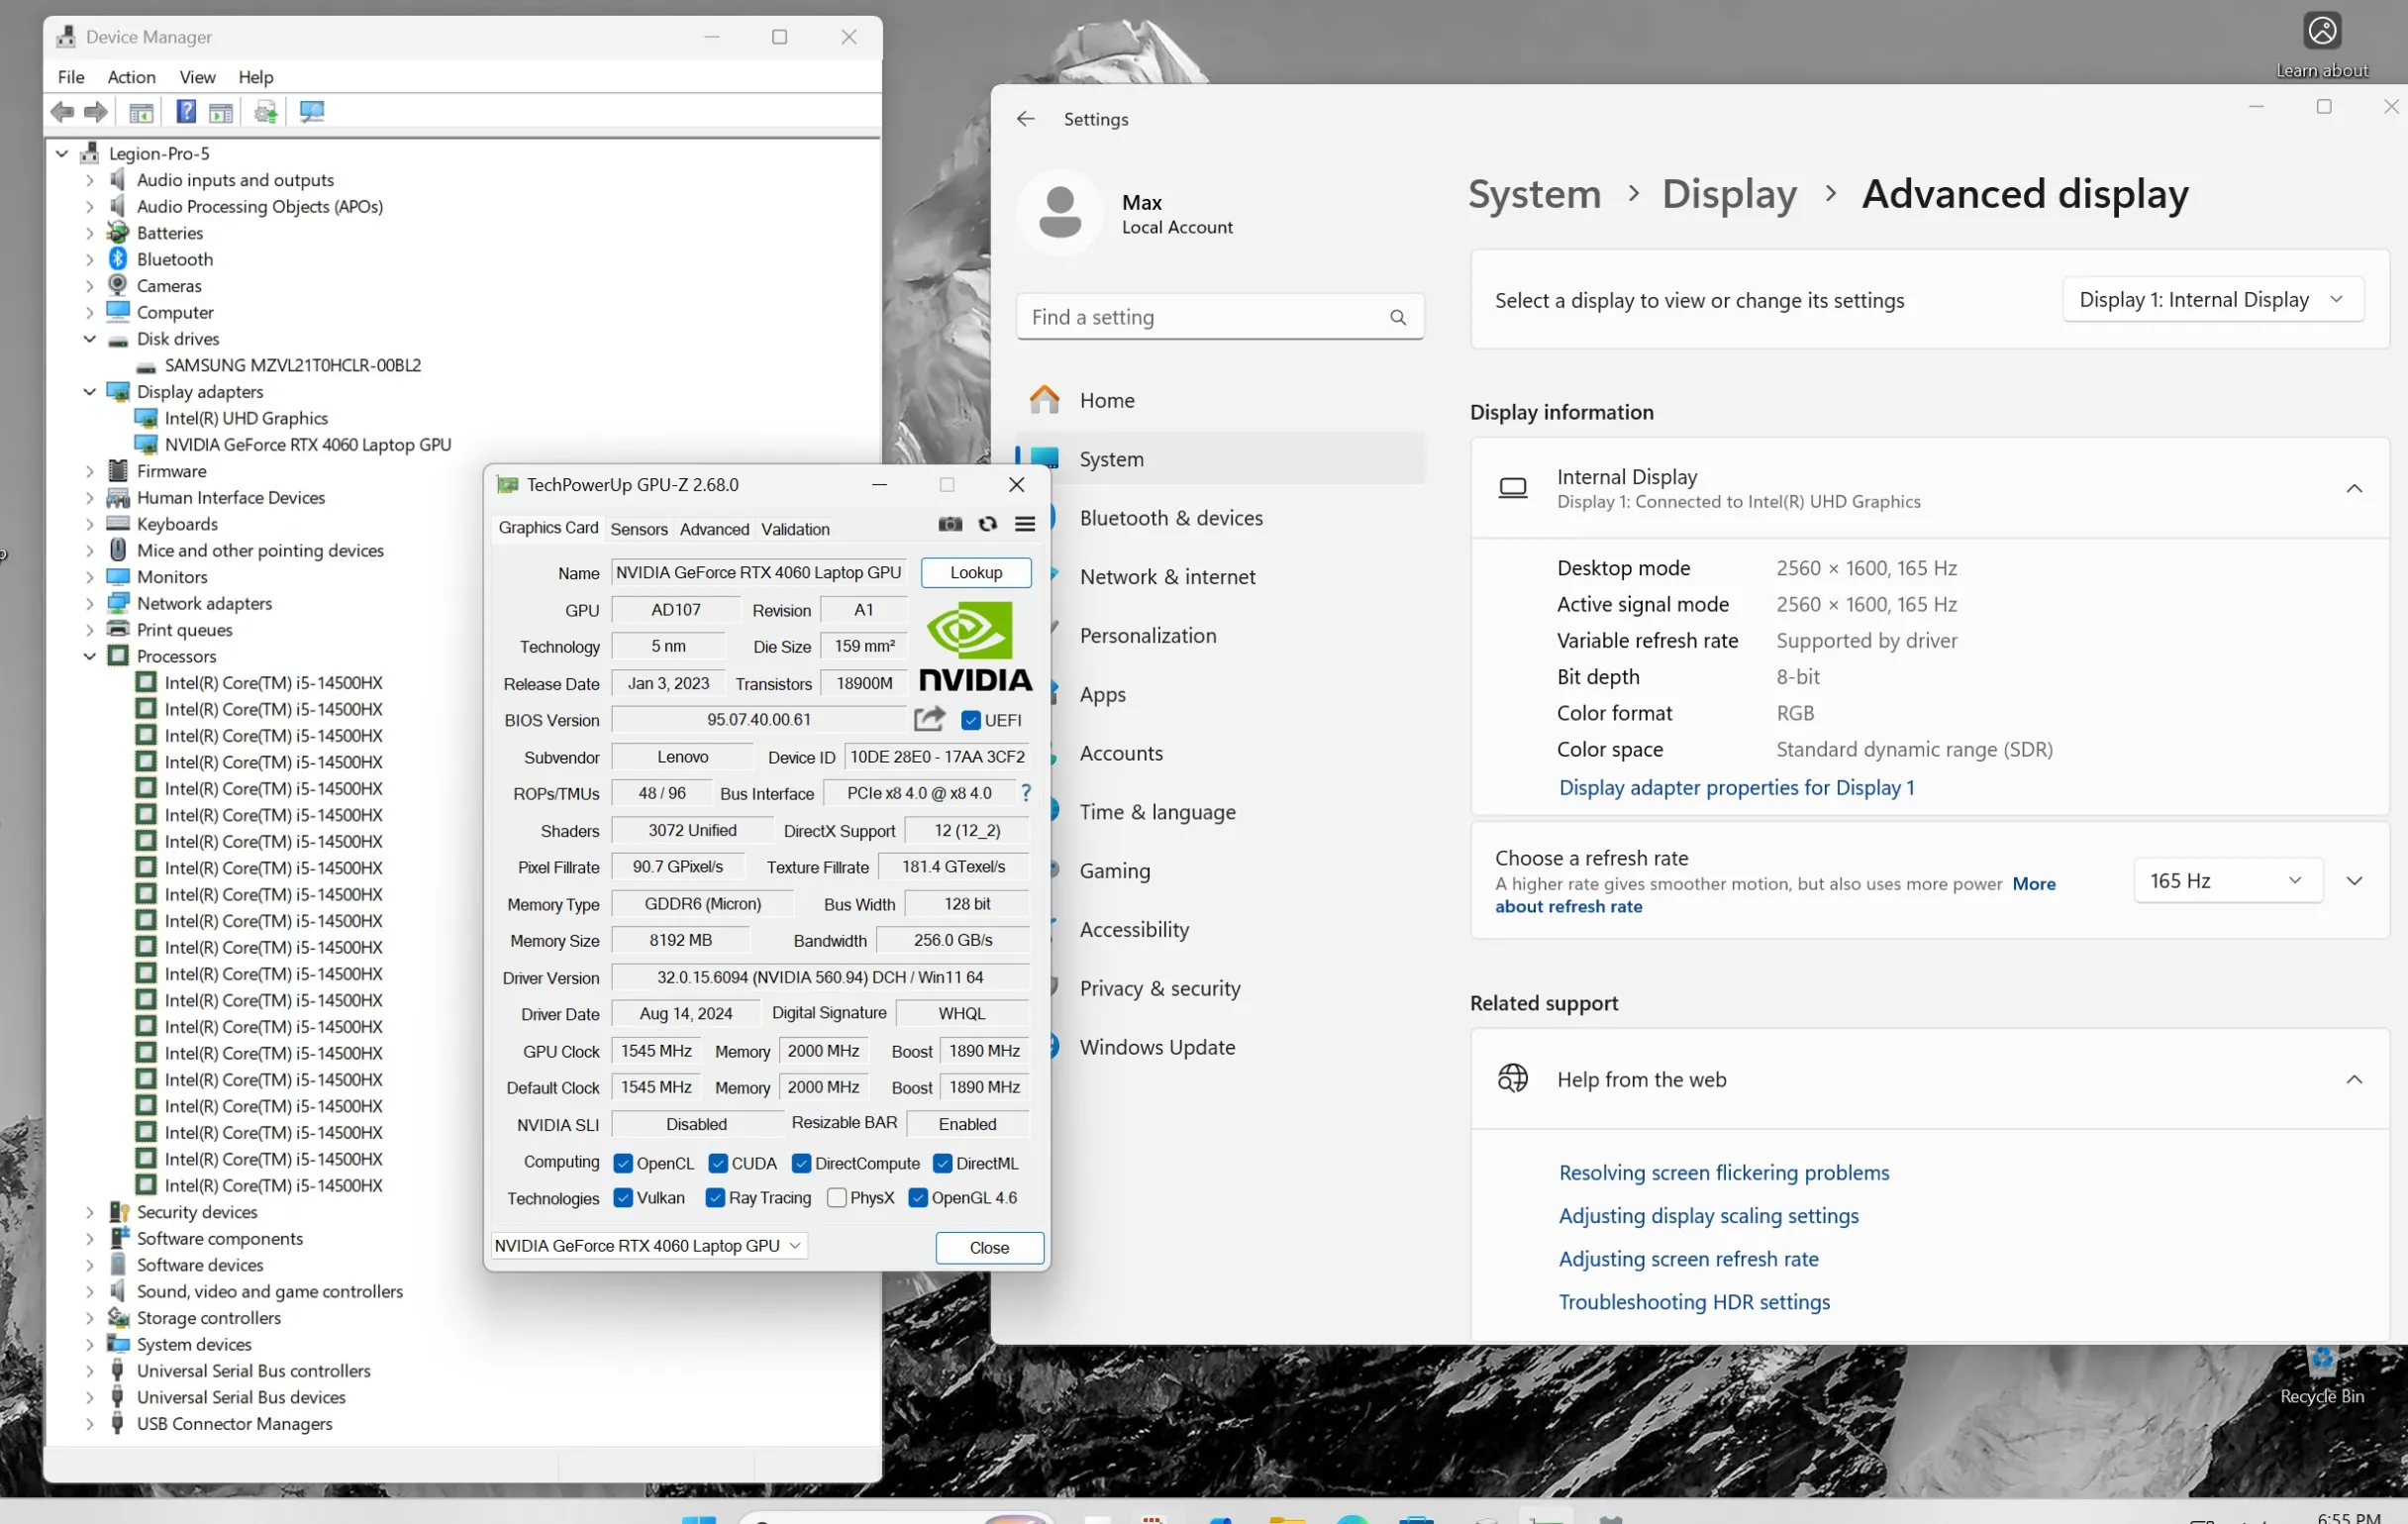Viewport: 2408px width, 1524px height.
Task: Click the Lookup button in GPU-Z
Action: coord(975,572)
